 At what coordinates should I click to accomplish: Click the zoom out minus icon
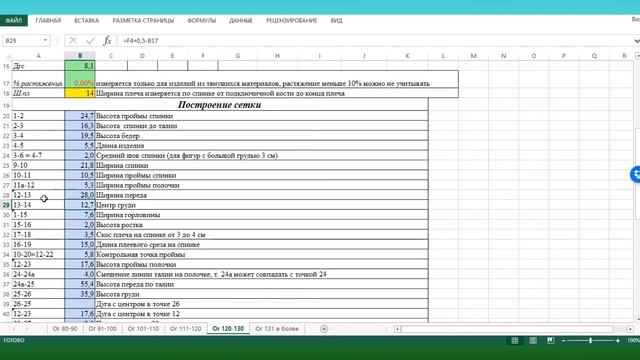coord(564,340)
